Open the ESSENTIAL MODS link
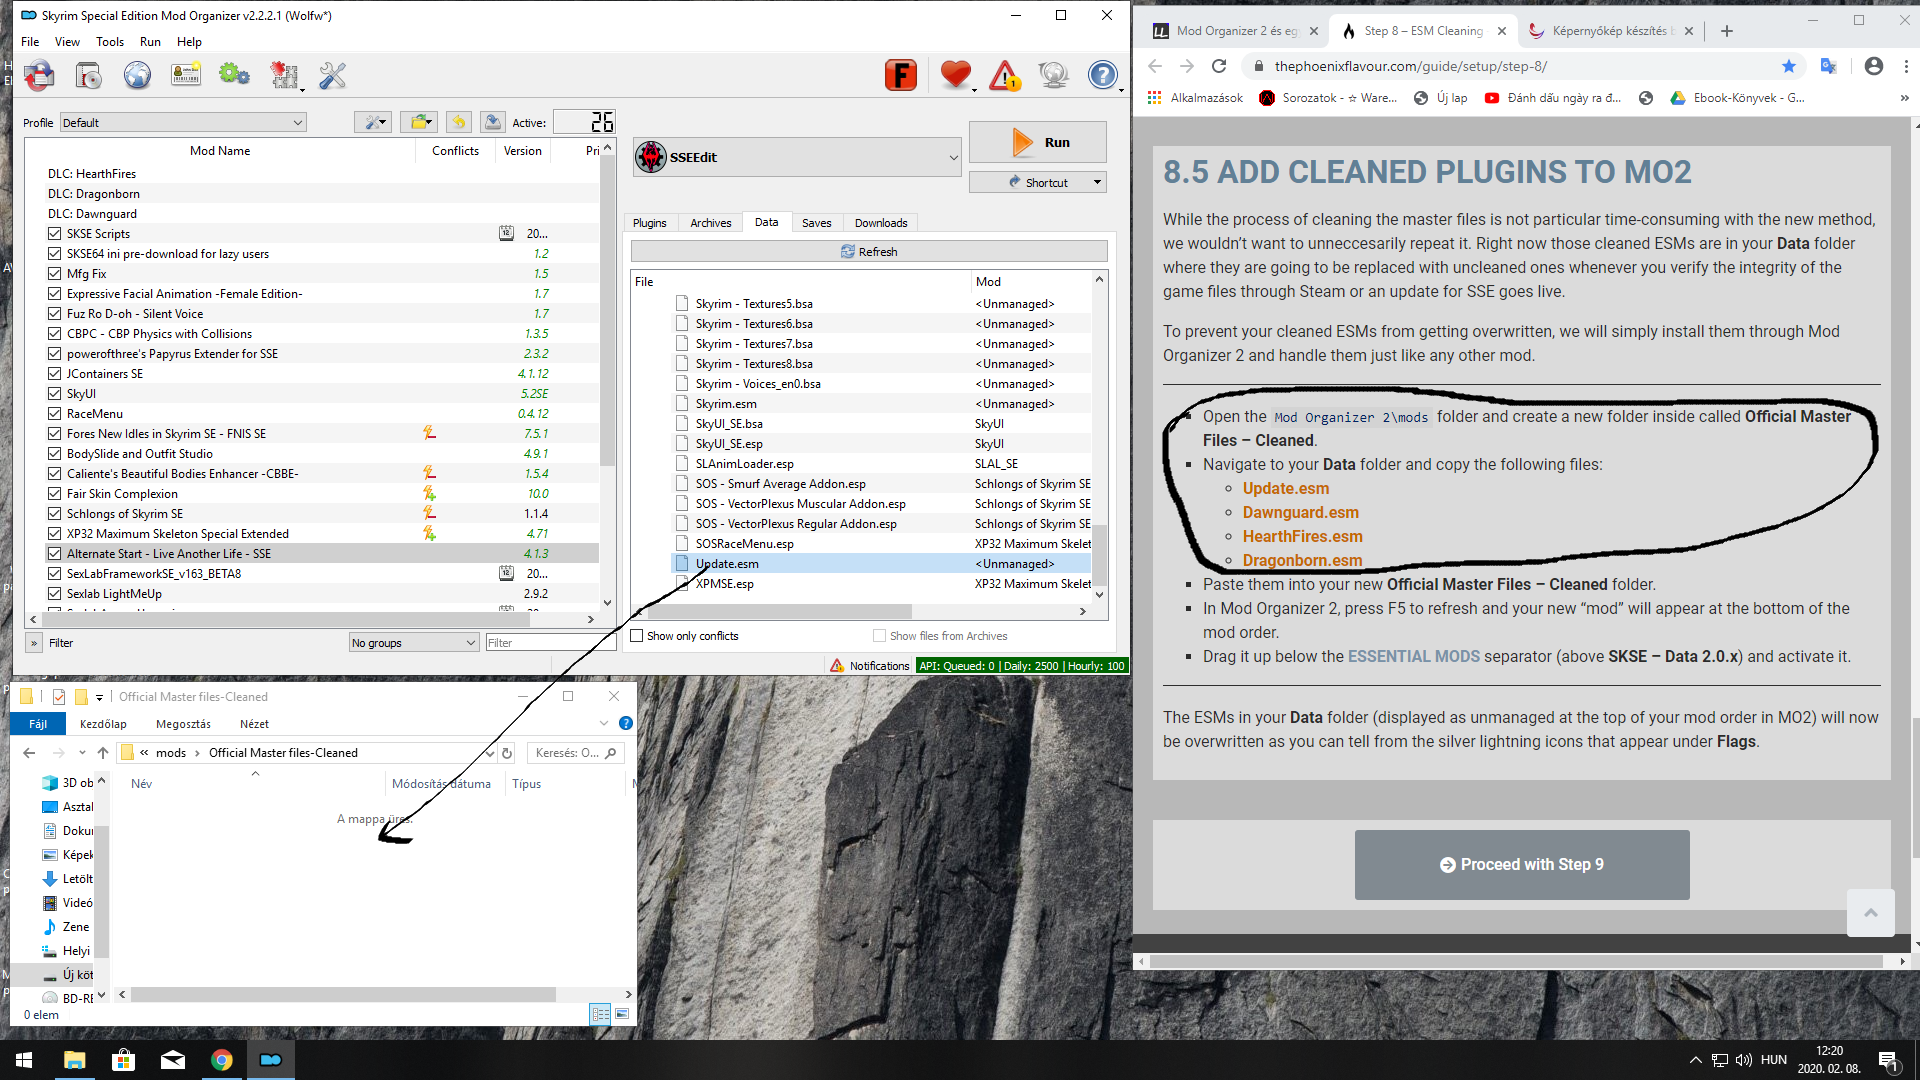Image resolution: width=1920 pixels, height=1080 pixels. [x=1414, y=657]
